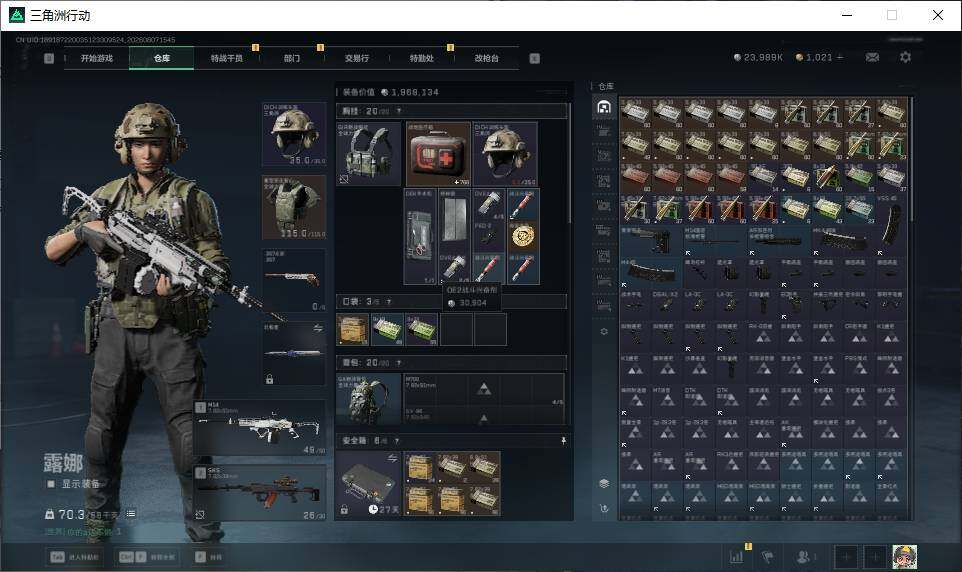Click the swap icon on the safe box
The width and height of the screenshot is (962, 572).
(x=392, y=458)
